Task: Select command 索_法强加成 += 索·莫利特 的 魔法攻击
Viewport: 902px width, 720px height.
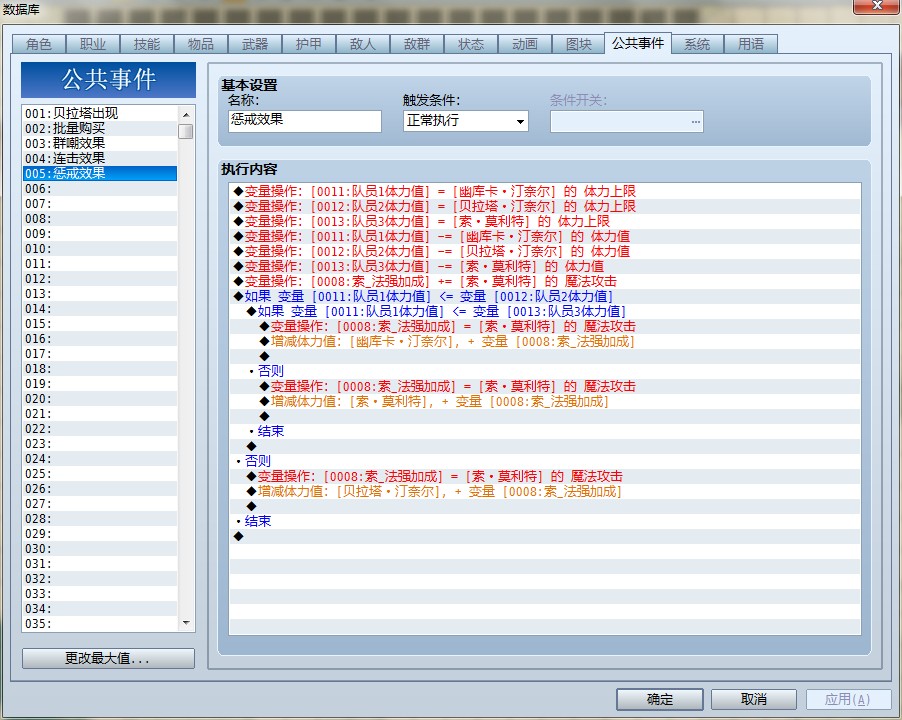Action: click(x=545, y=281)
